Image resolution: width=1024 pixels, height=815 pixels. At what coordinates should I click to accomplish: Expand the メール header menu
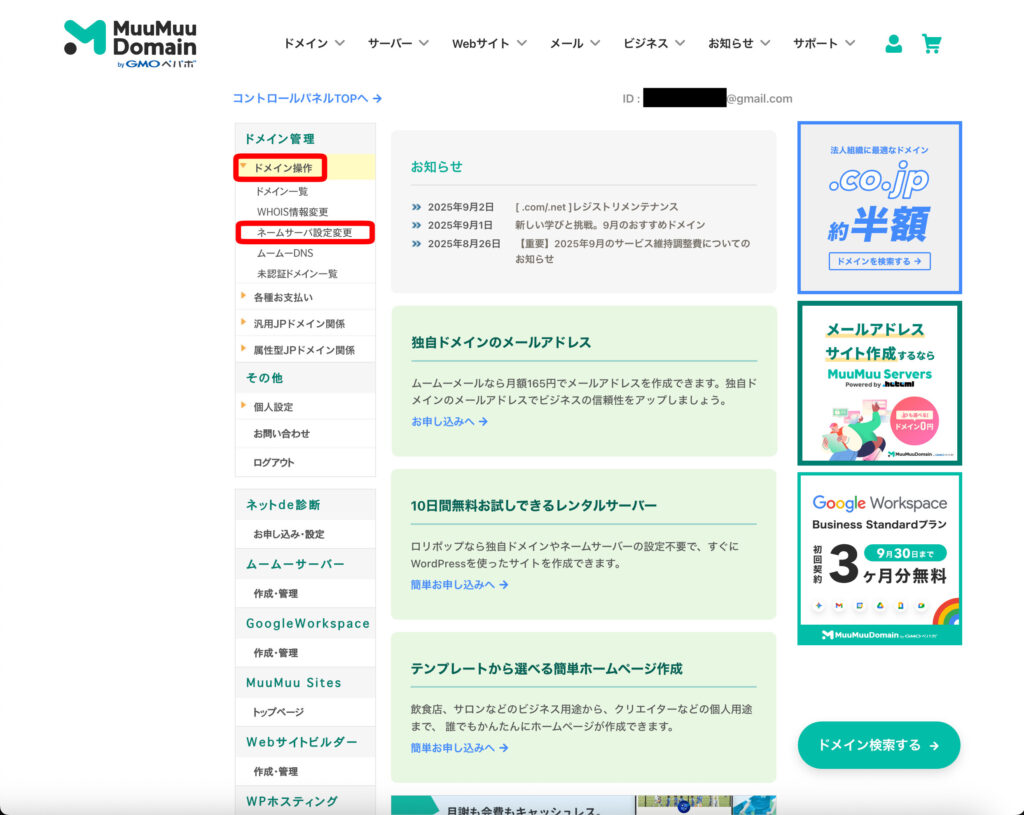(575, 44)
